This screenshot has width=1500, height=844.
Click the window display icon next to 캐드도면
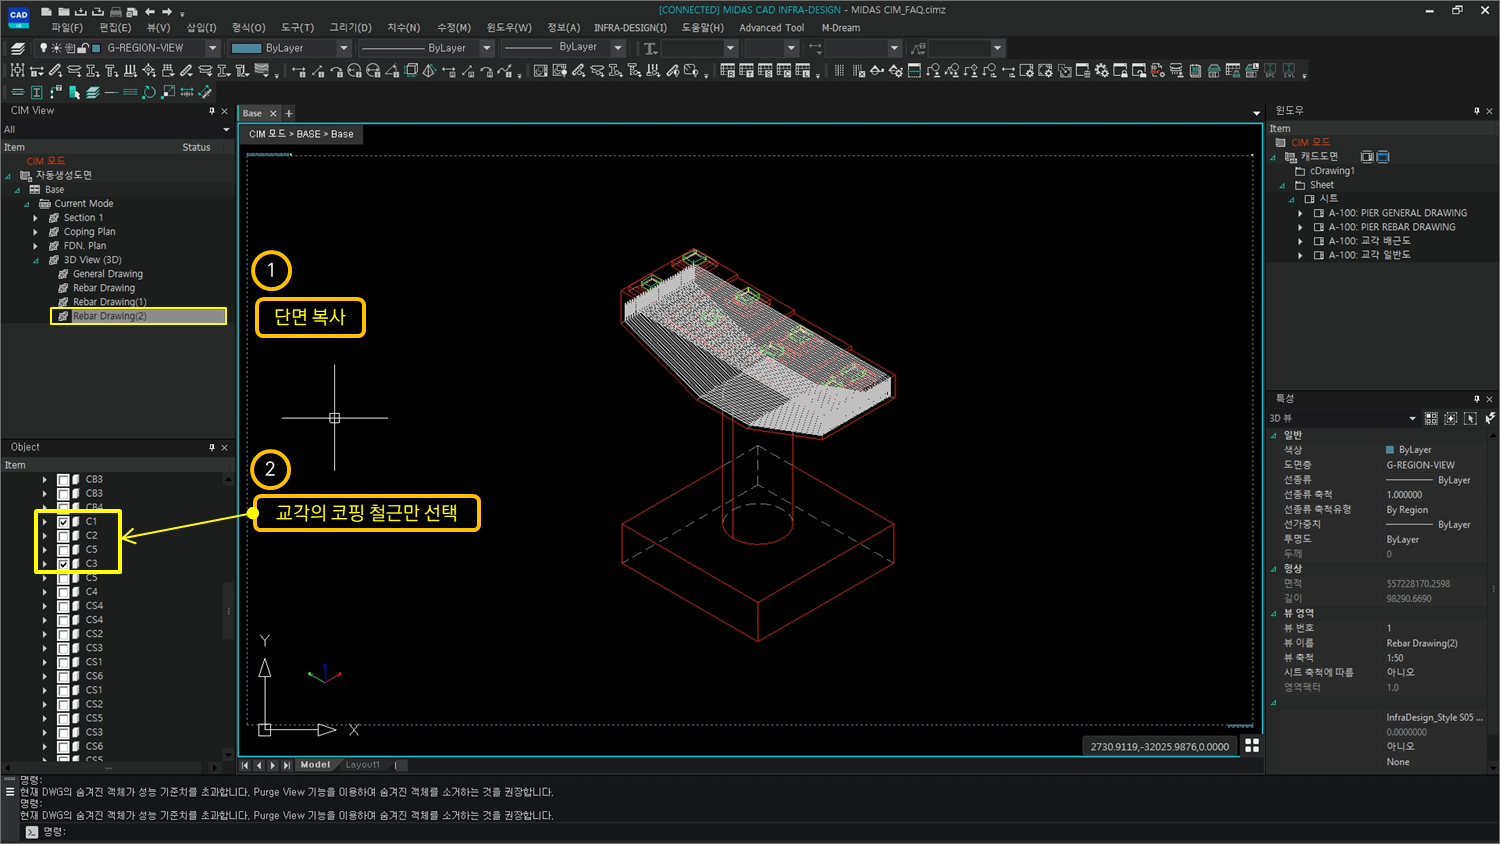point(1367,156)
